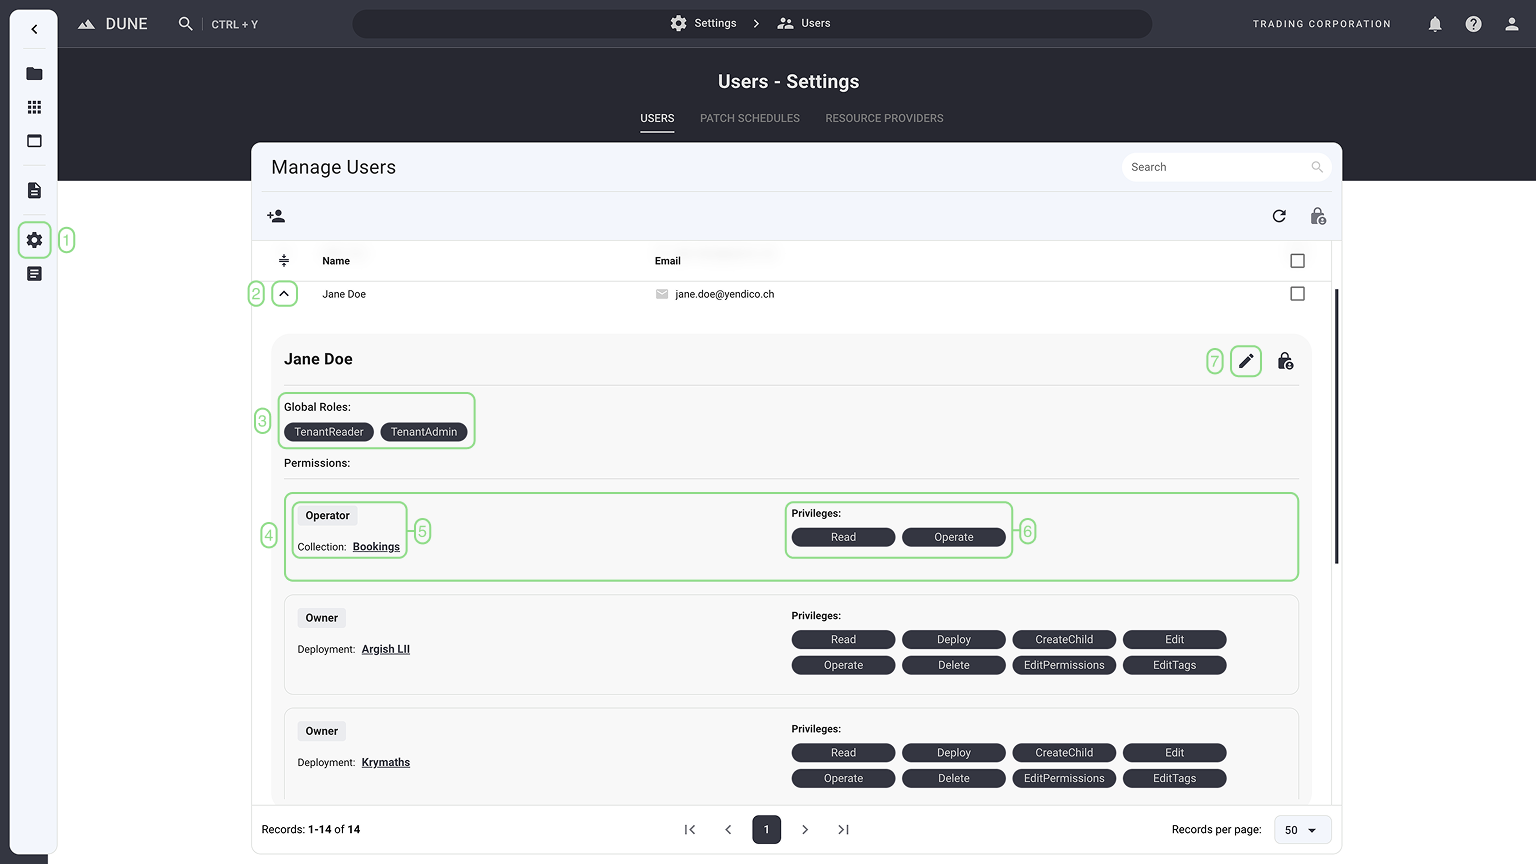The width and height of the screenshot is (1536, 864).
Task: Open the records per page dropdown
Action: [1301, 830]
